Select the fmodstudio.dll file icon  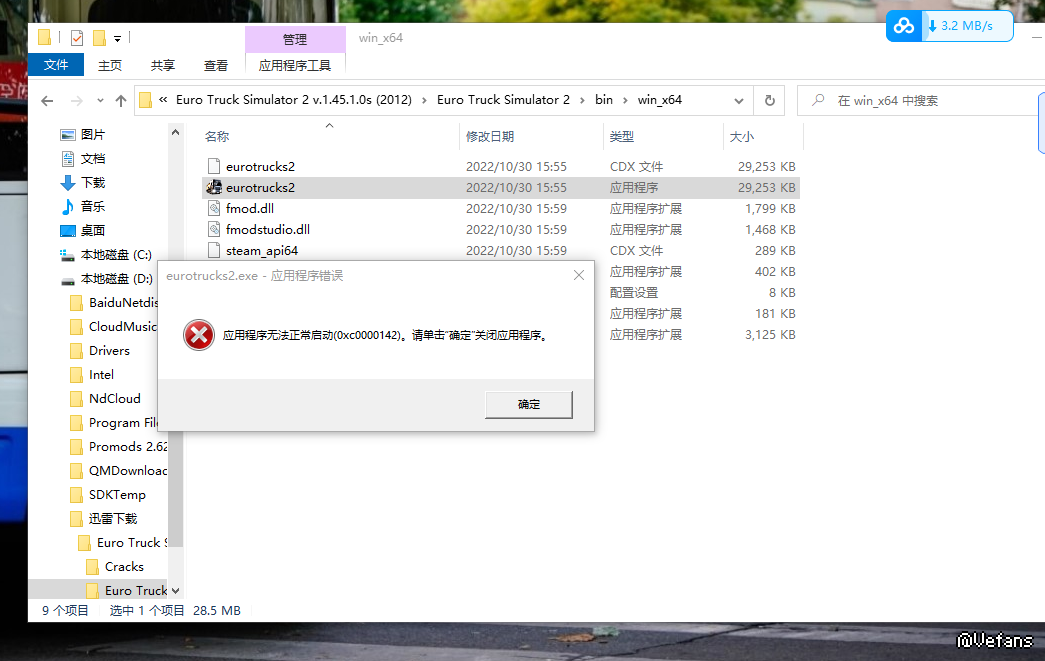coord(214,229)
